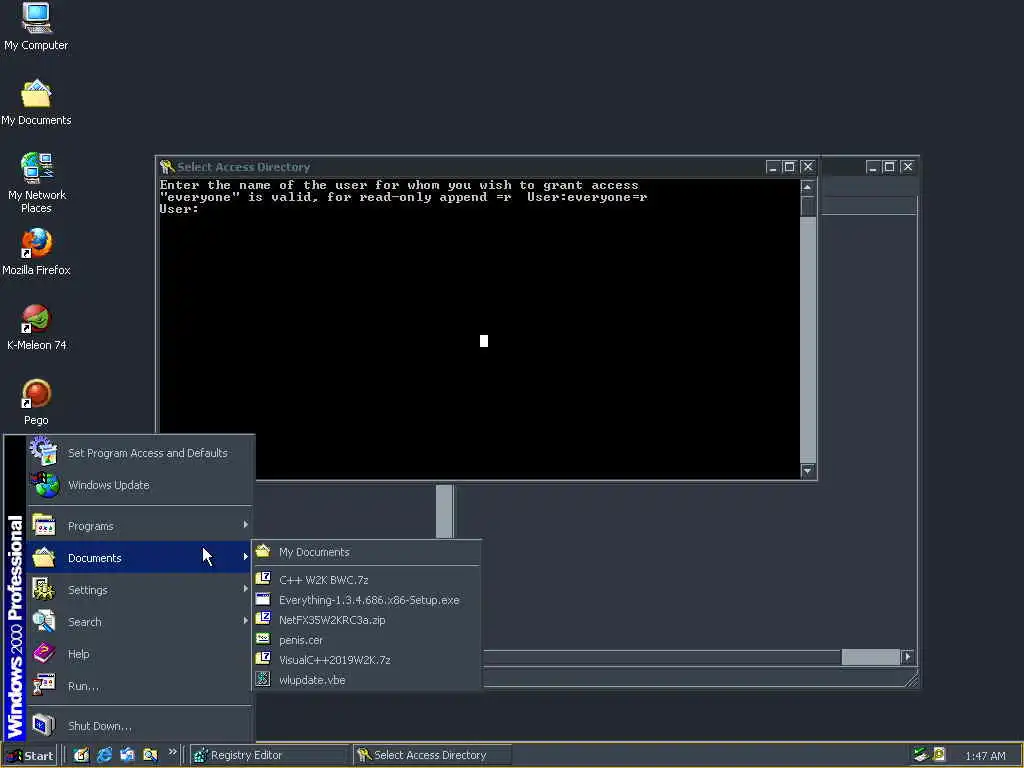Viewport: 1024px width, 768px height.
Task: Click the Safely Remove Hardware tray icon
Action: tap(921, 755)
